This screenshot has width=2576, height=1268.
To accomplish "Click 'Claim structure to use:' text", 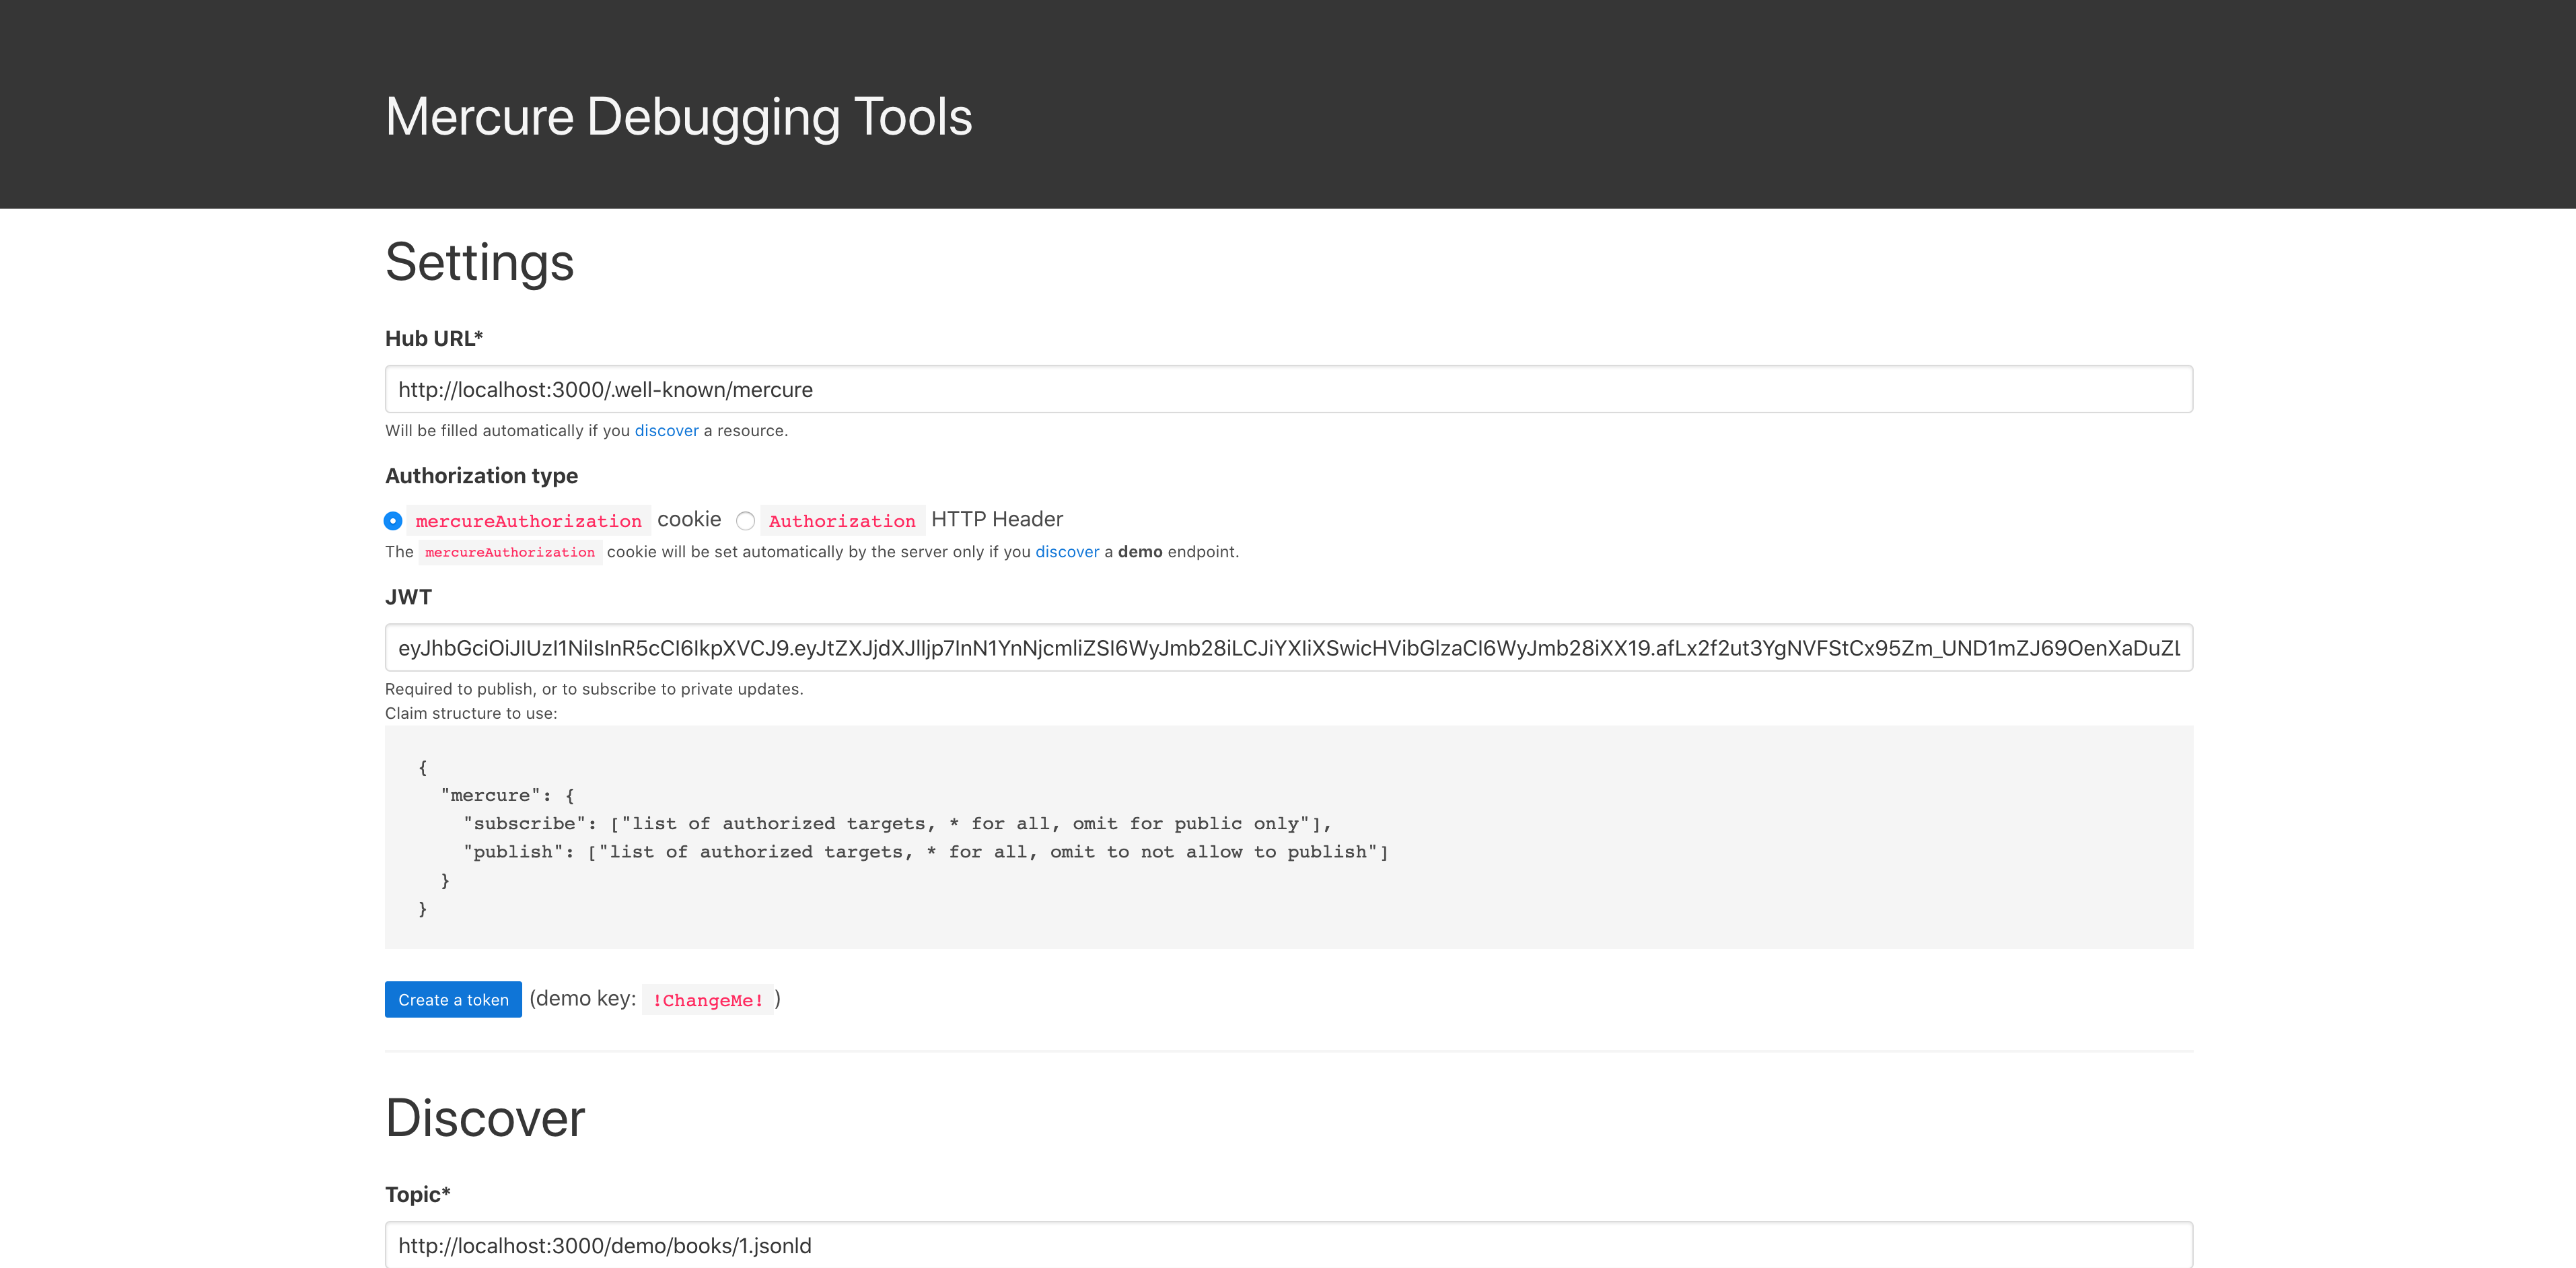I will (471, 714).
